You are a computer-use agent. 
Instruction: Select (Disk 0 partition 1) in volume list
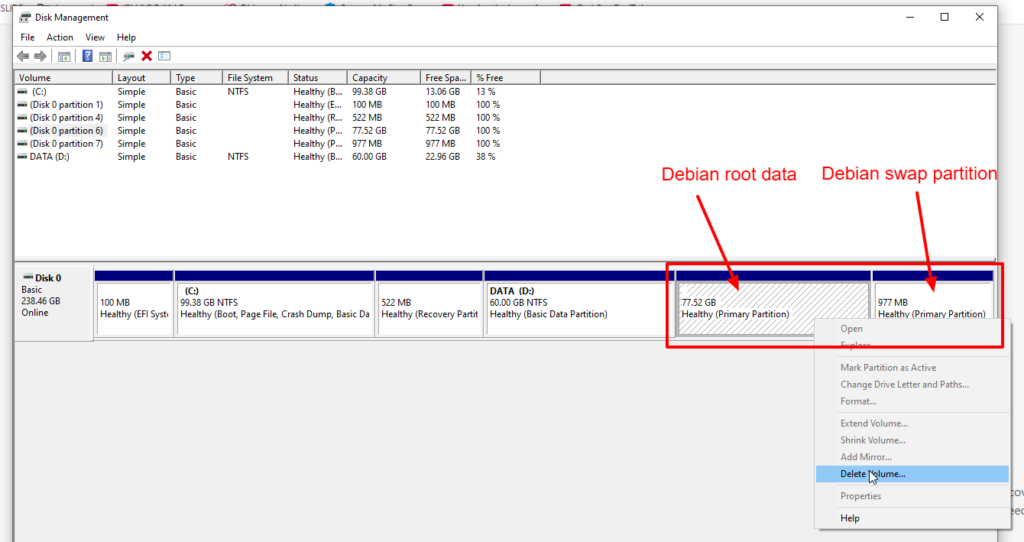(66, 105)
